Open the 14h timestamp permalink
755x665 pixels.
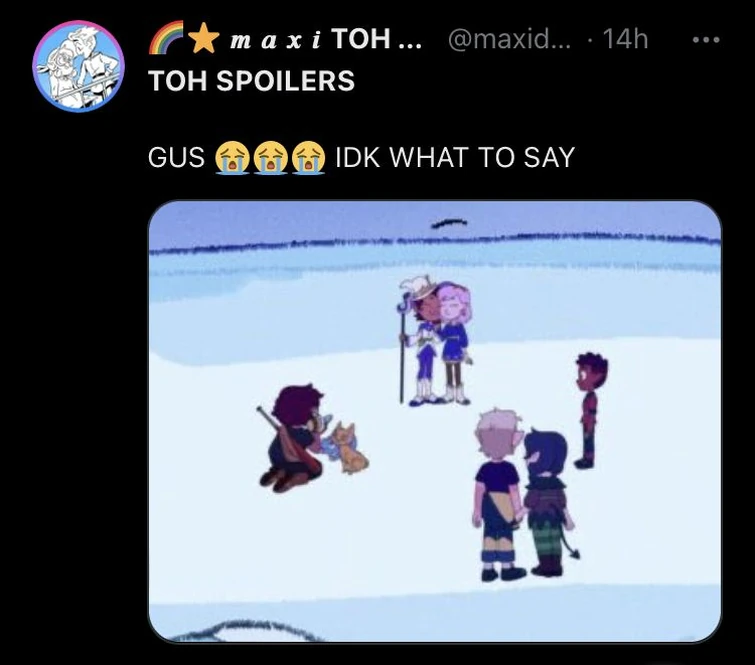(x=625, y=39)
